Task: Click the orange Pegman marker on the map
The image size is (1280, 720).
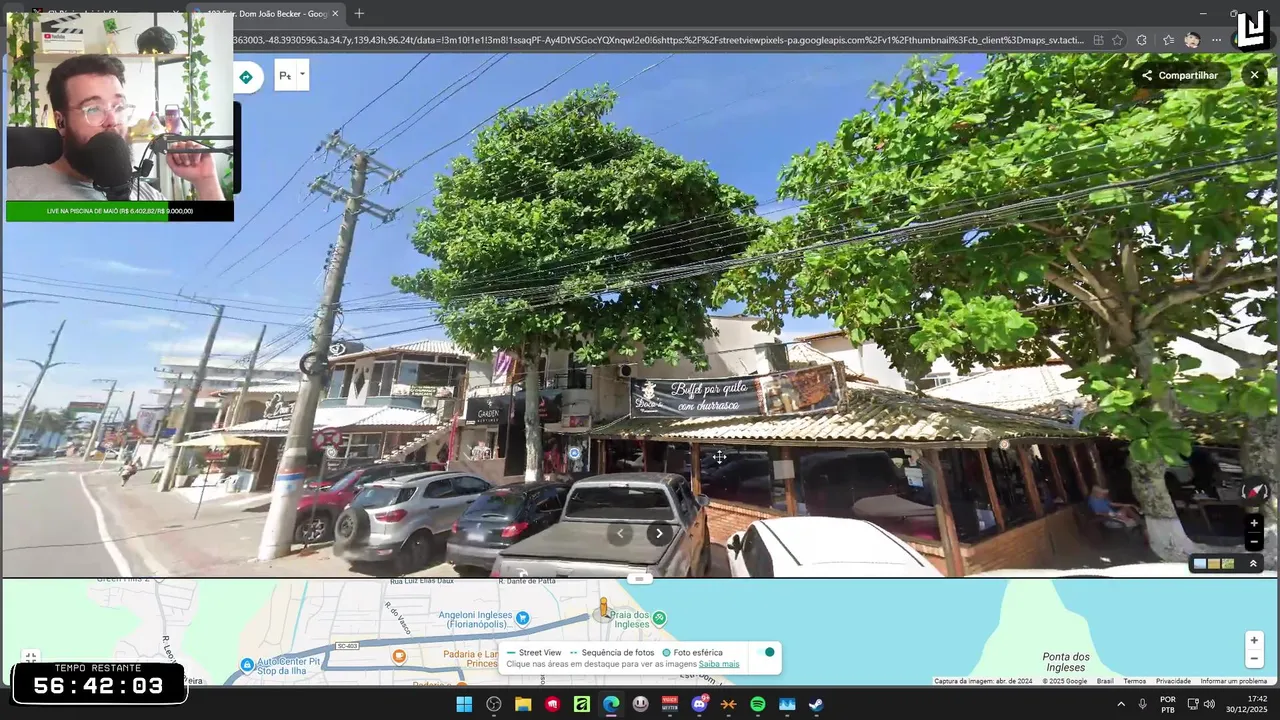Action: [x=603, y=608]
